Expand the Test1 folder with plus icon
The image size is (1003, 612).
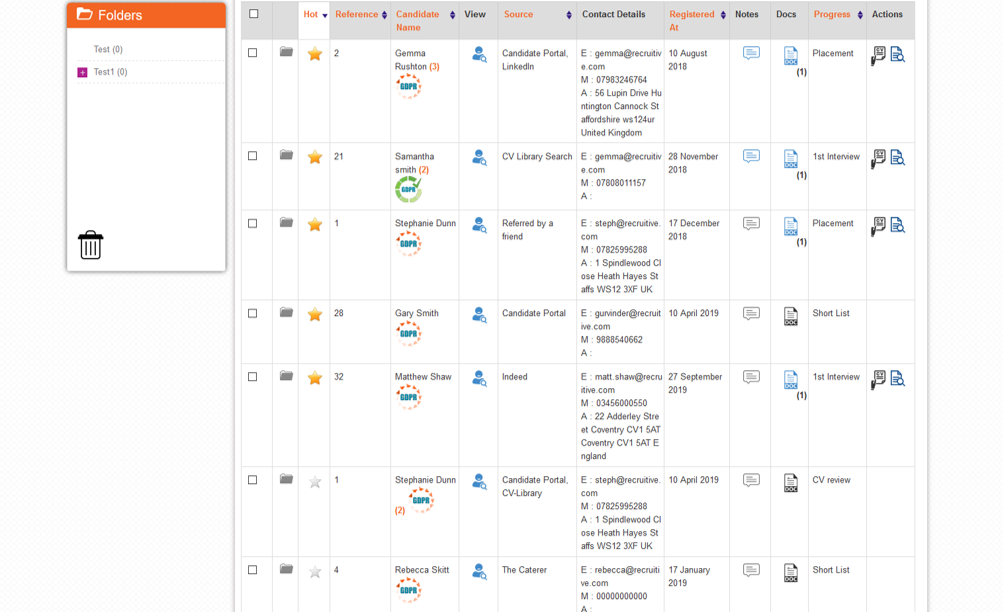click(x=82, y=72)
